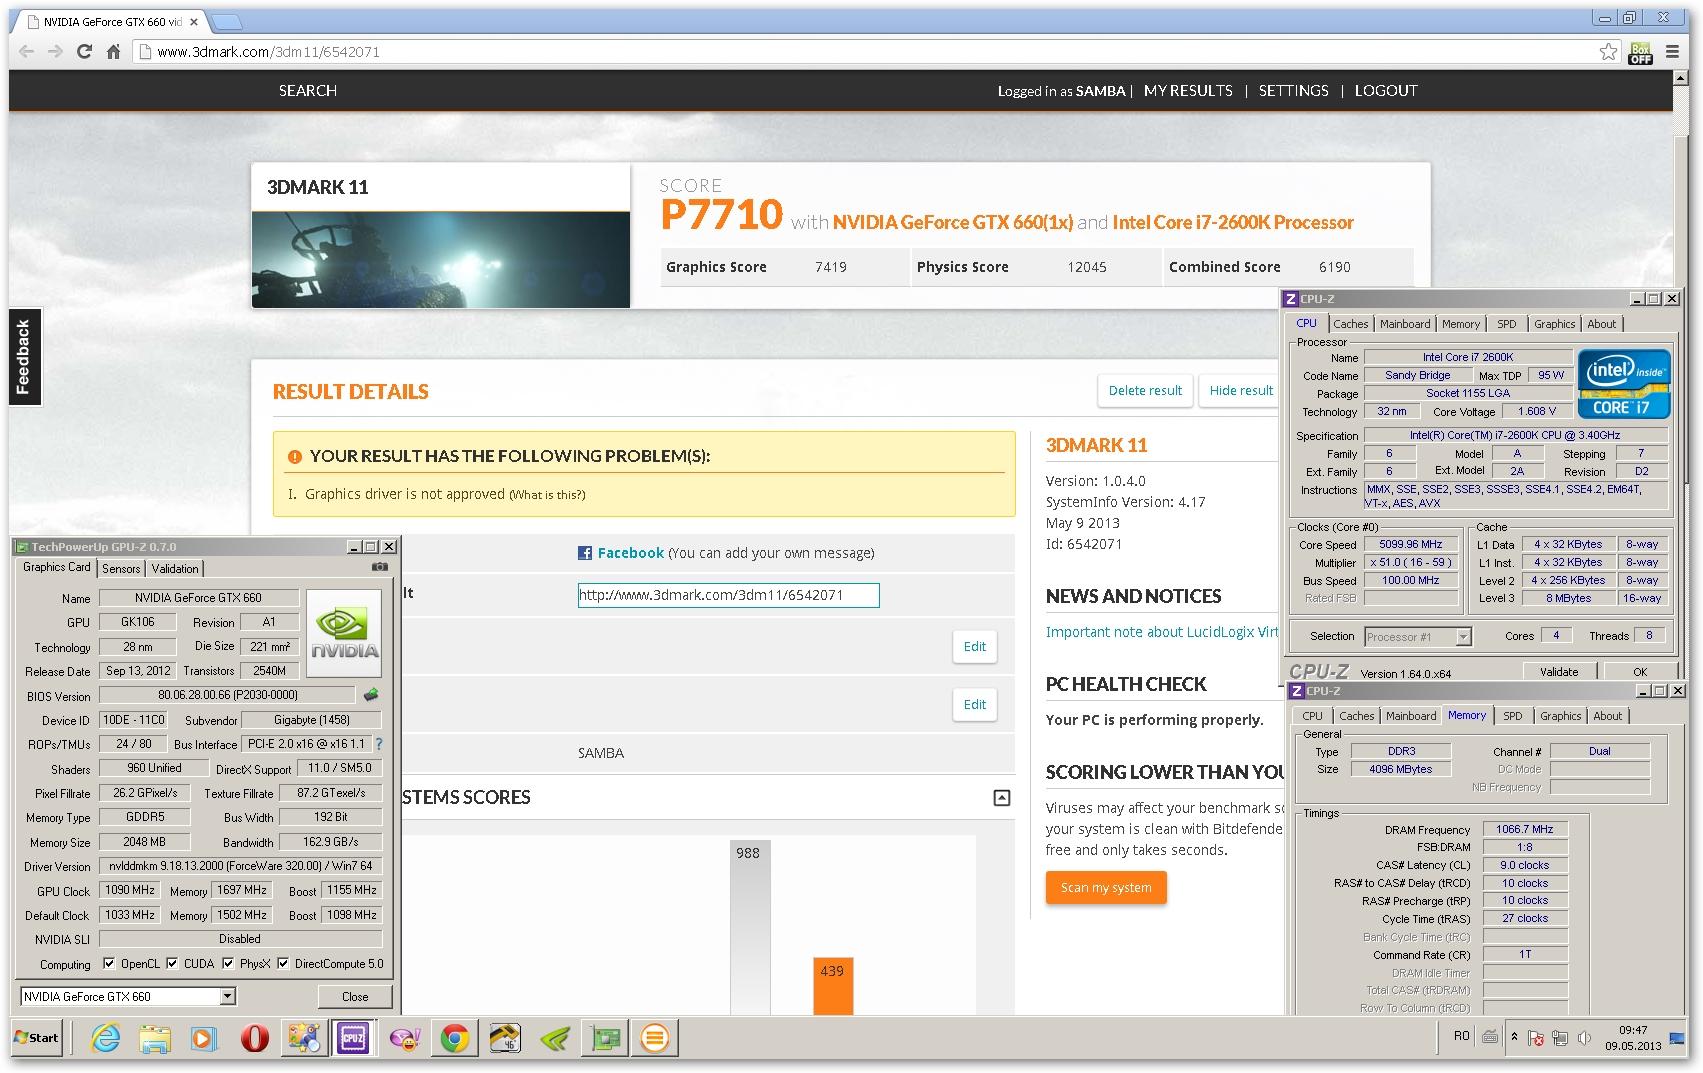Open the volume tray icon
The height and width of the screenshot is (1073, 1703).
pyautogui.click(x=1584, y=1038)
